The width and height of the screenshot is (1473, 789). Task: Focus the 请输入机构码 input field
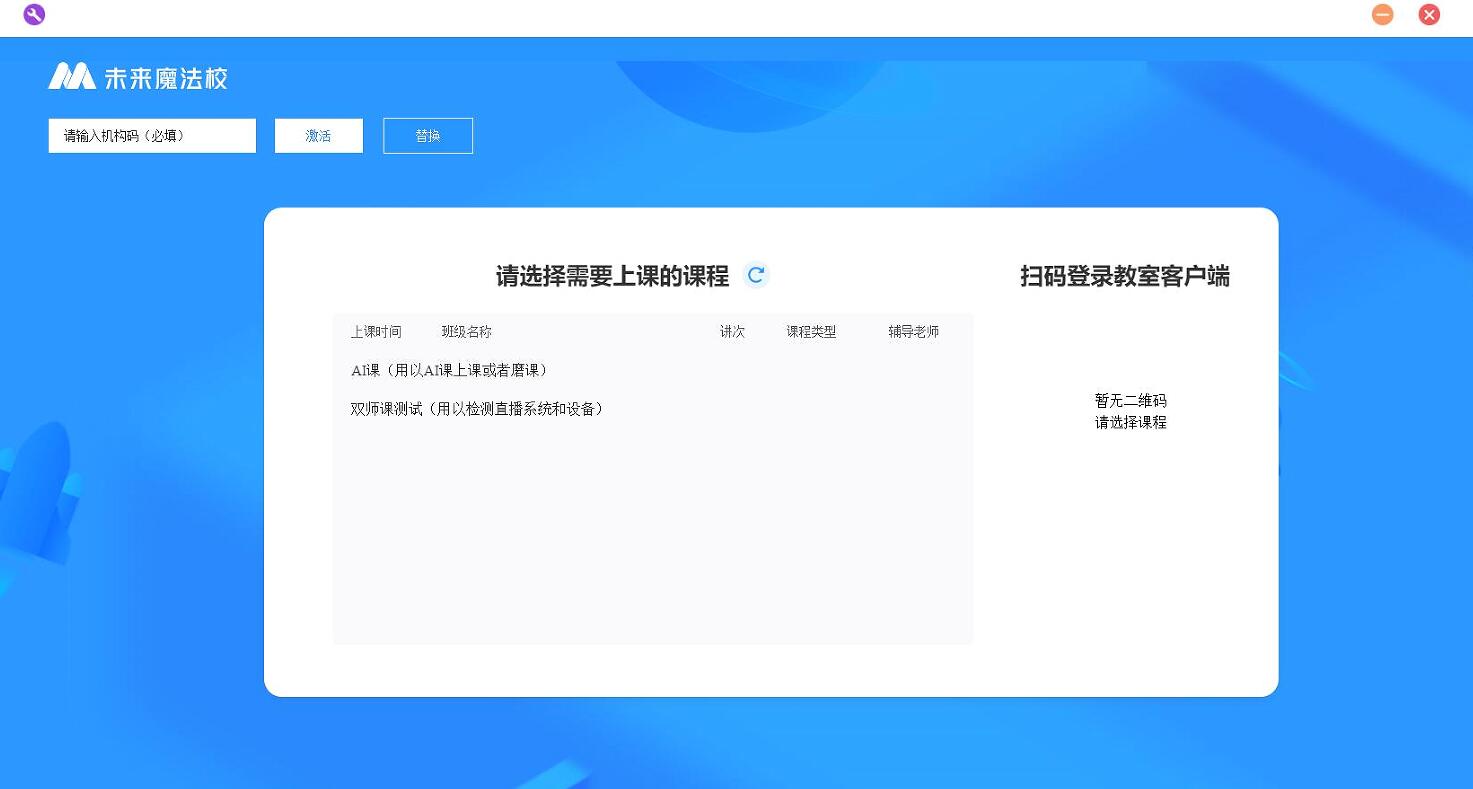[152, 136]
